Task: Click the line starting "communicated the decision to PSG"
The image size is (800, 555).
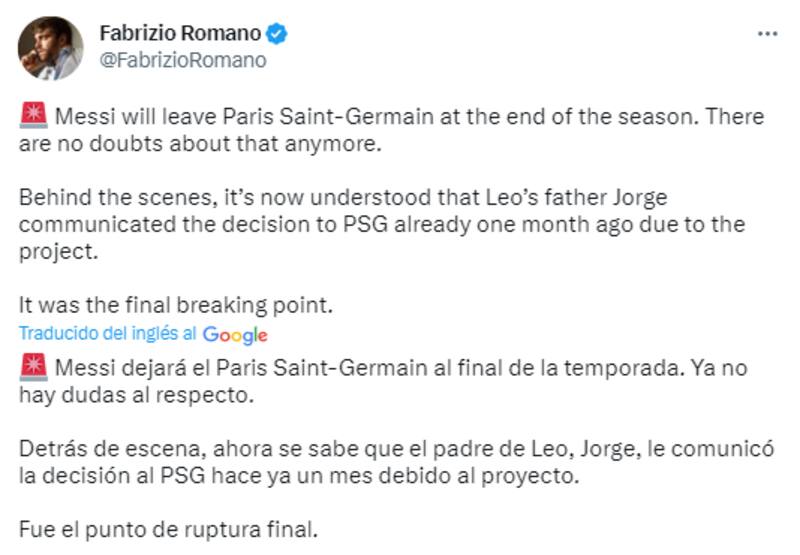Action: pyautogui.click(x=382, y=224)
